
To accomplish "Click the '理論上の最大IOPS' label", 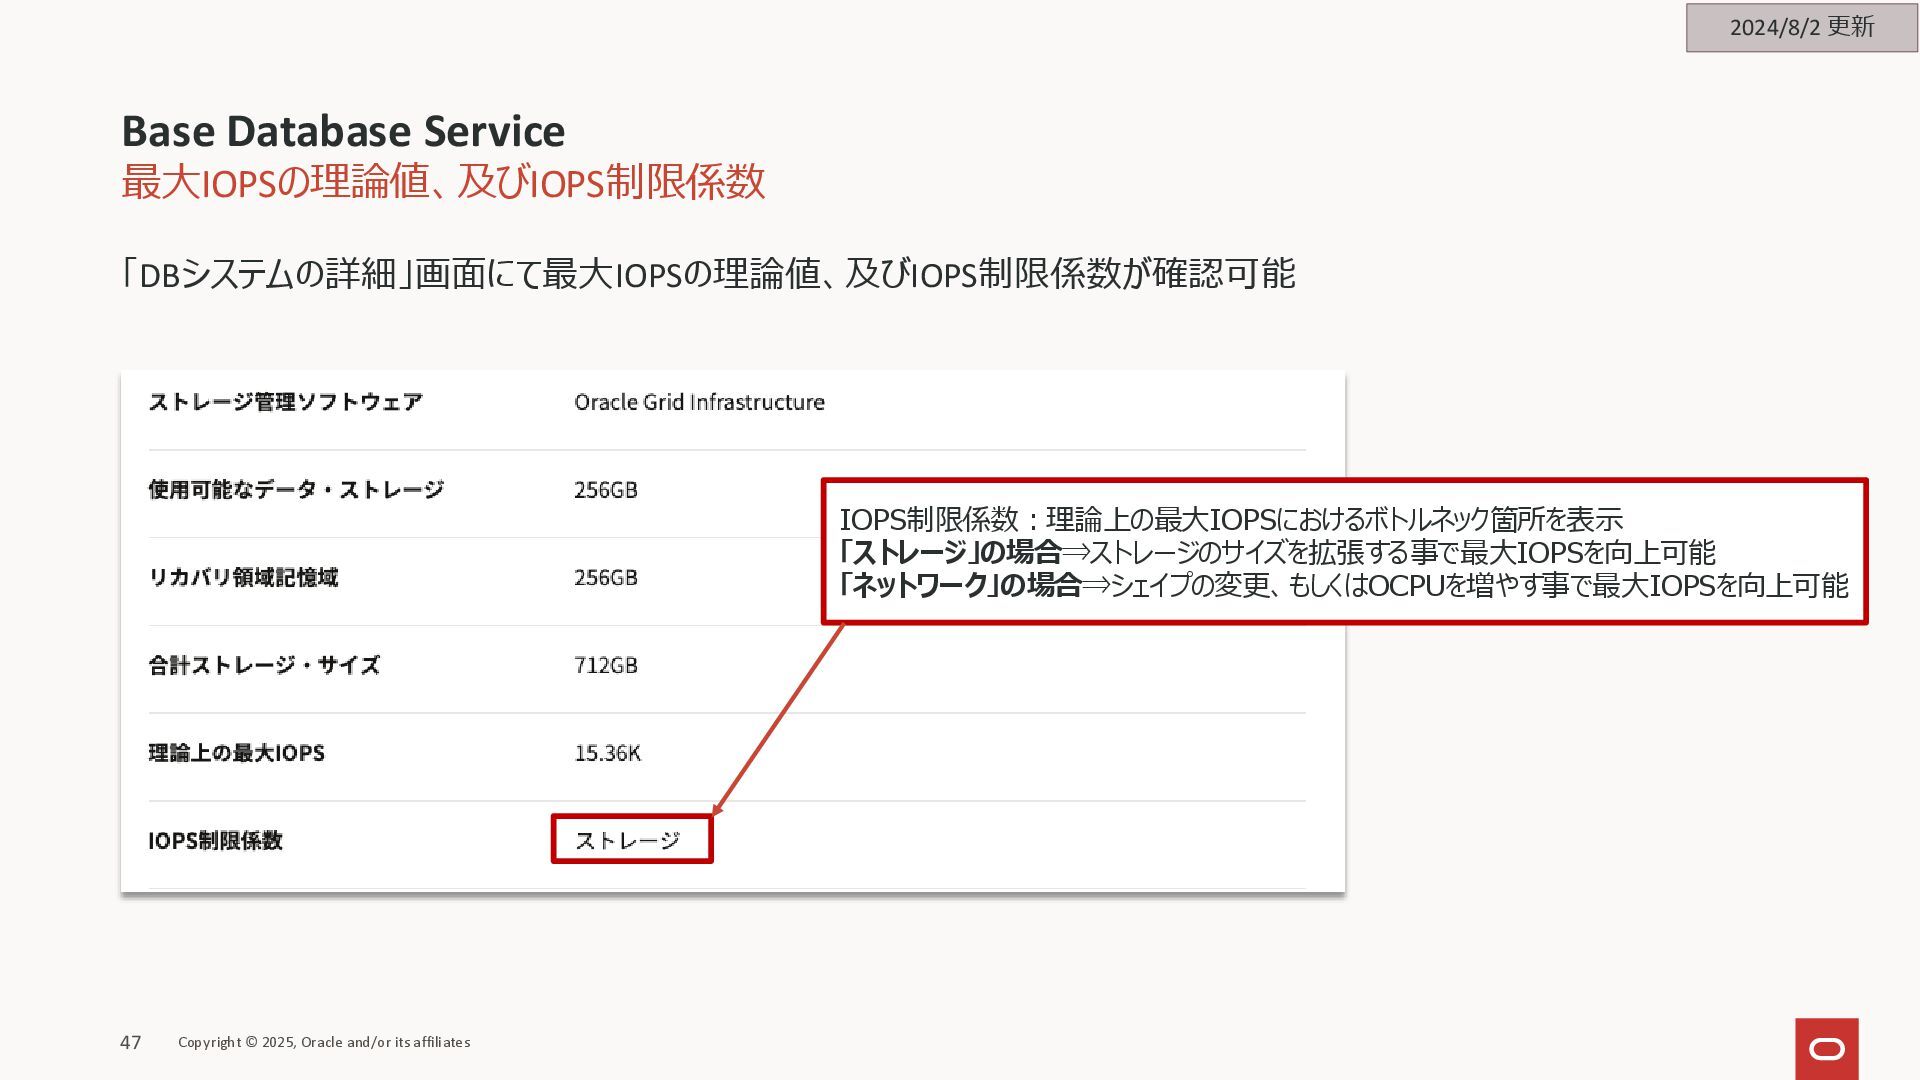I will [236, 753].
